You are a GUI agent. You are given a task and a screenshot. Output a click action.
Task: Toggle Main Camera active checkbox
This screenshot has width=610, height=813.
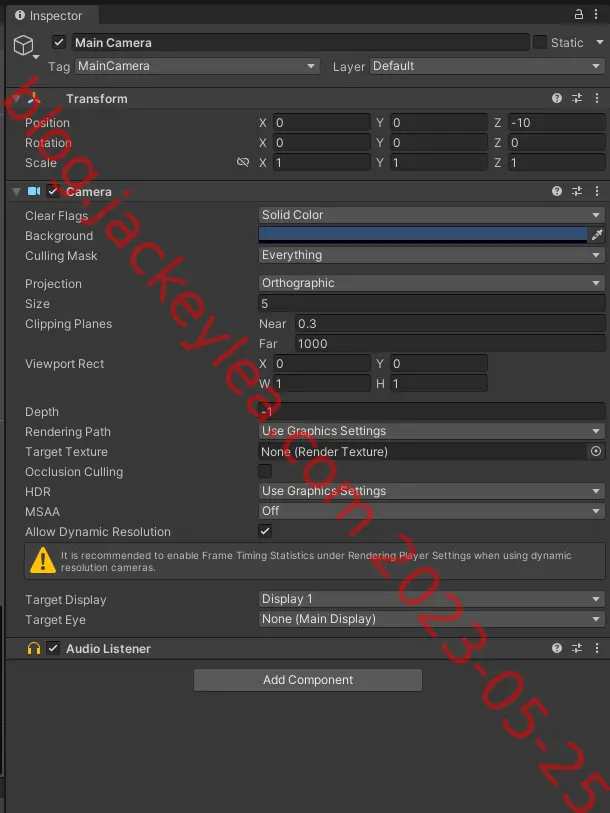tap(59, 43)
